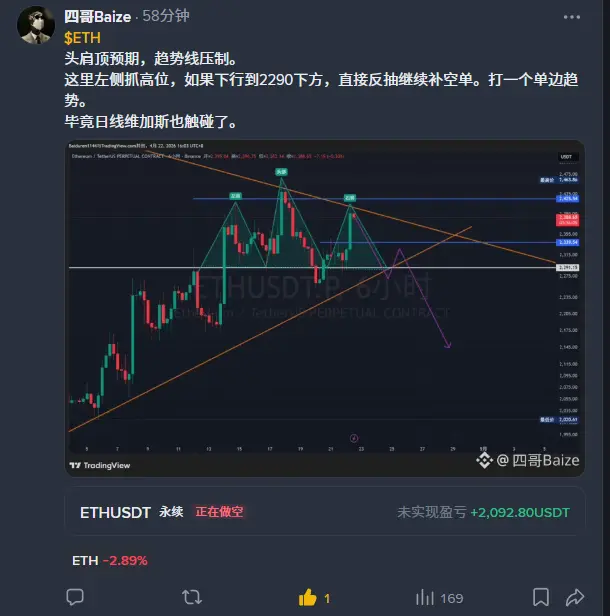Open the ETHUSDT perpetual position card

(325, 512)
